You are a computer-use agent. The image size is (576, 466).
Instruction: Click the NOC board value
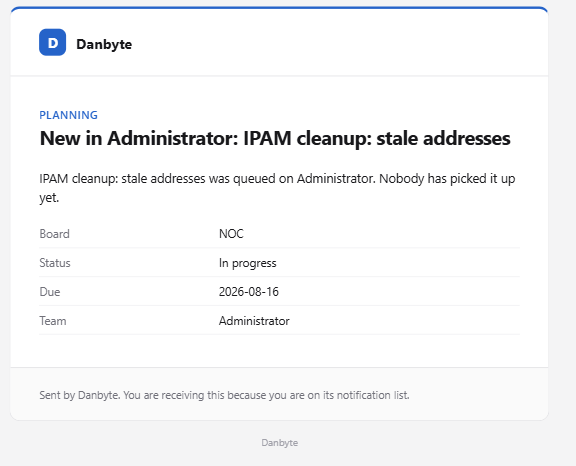pos(231,234)
